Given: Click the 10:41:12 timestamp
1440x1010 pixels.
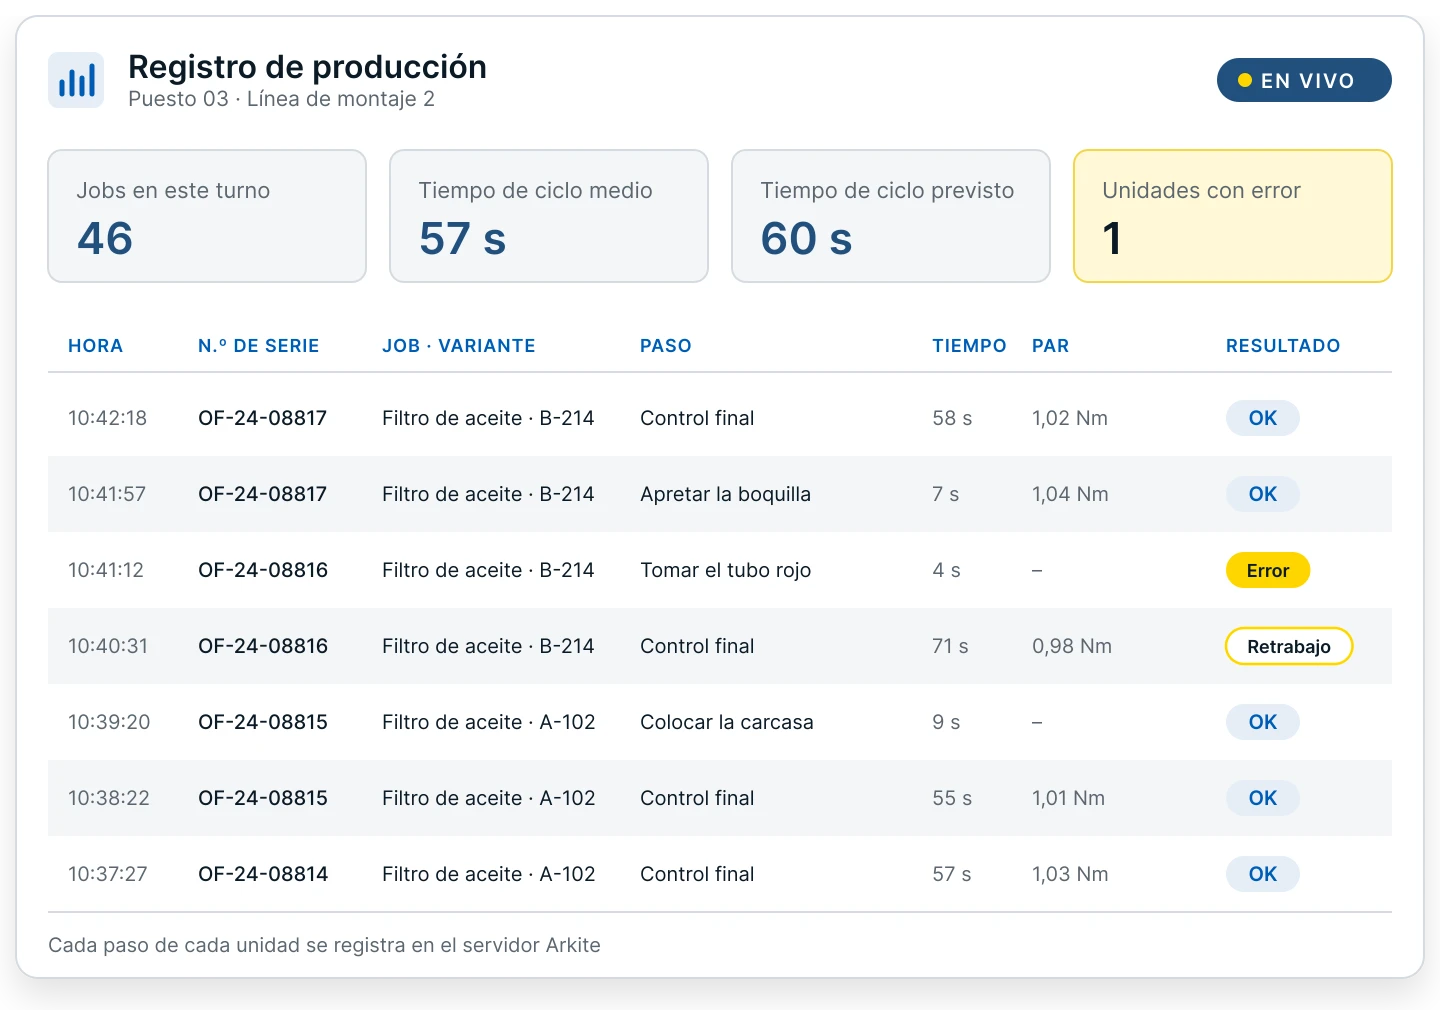Looking at the screenshot, I should coord(106,570).
